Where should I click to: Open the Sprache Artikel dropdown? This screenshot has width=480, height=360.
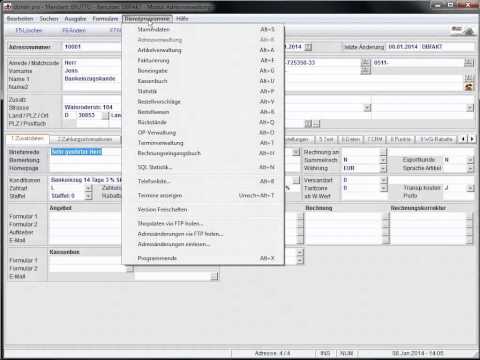(x=470, y=168)
